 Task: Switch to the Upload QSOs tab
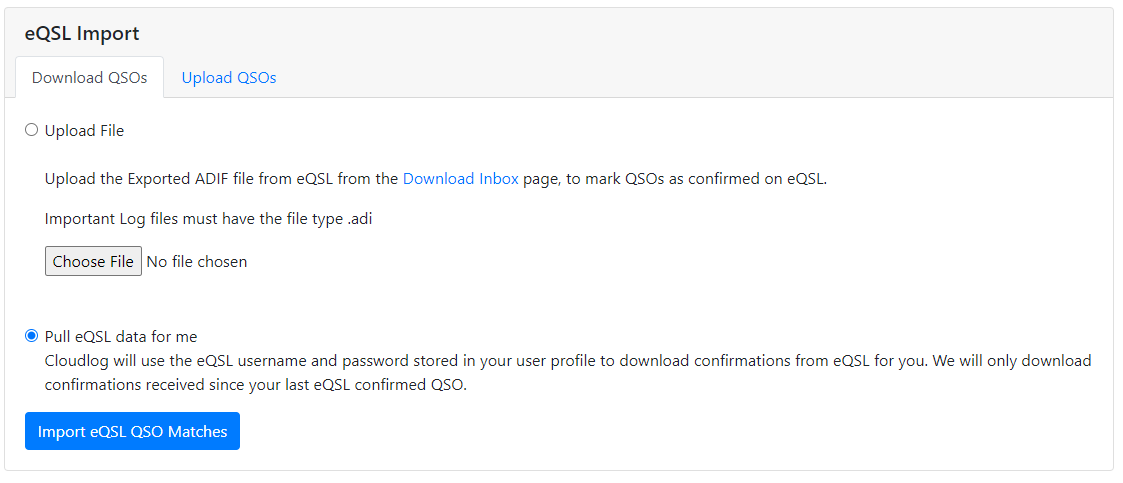(x=229, y=78)
